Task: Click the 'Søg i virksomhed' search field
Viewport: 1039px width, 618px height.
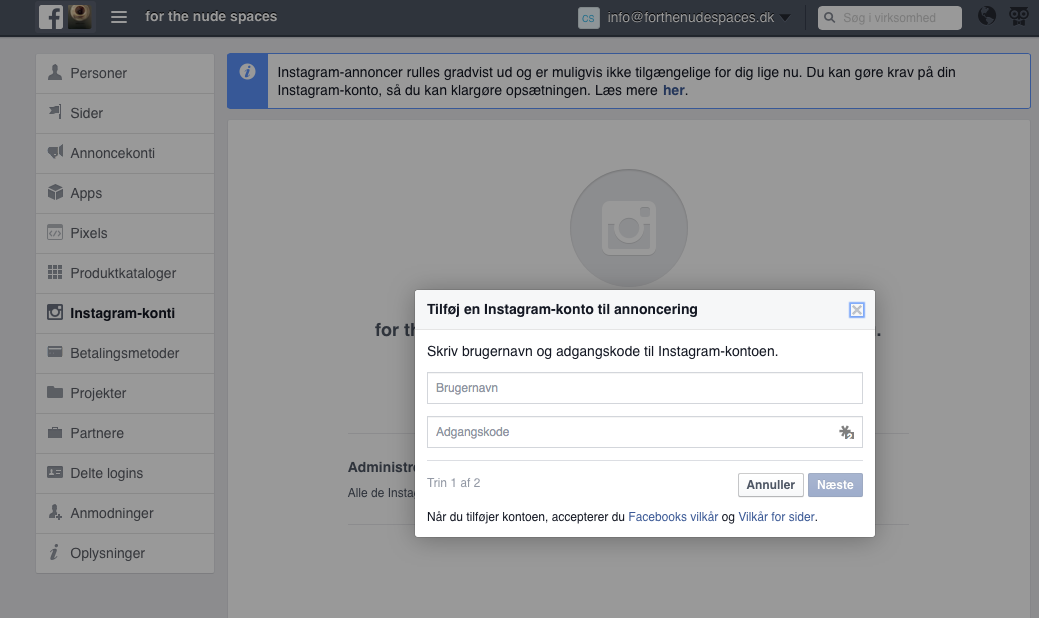Action: 890,18
